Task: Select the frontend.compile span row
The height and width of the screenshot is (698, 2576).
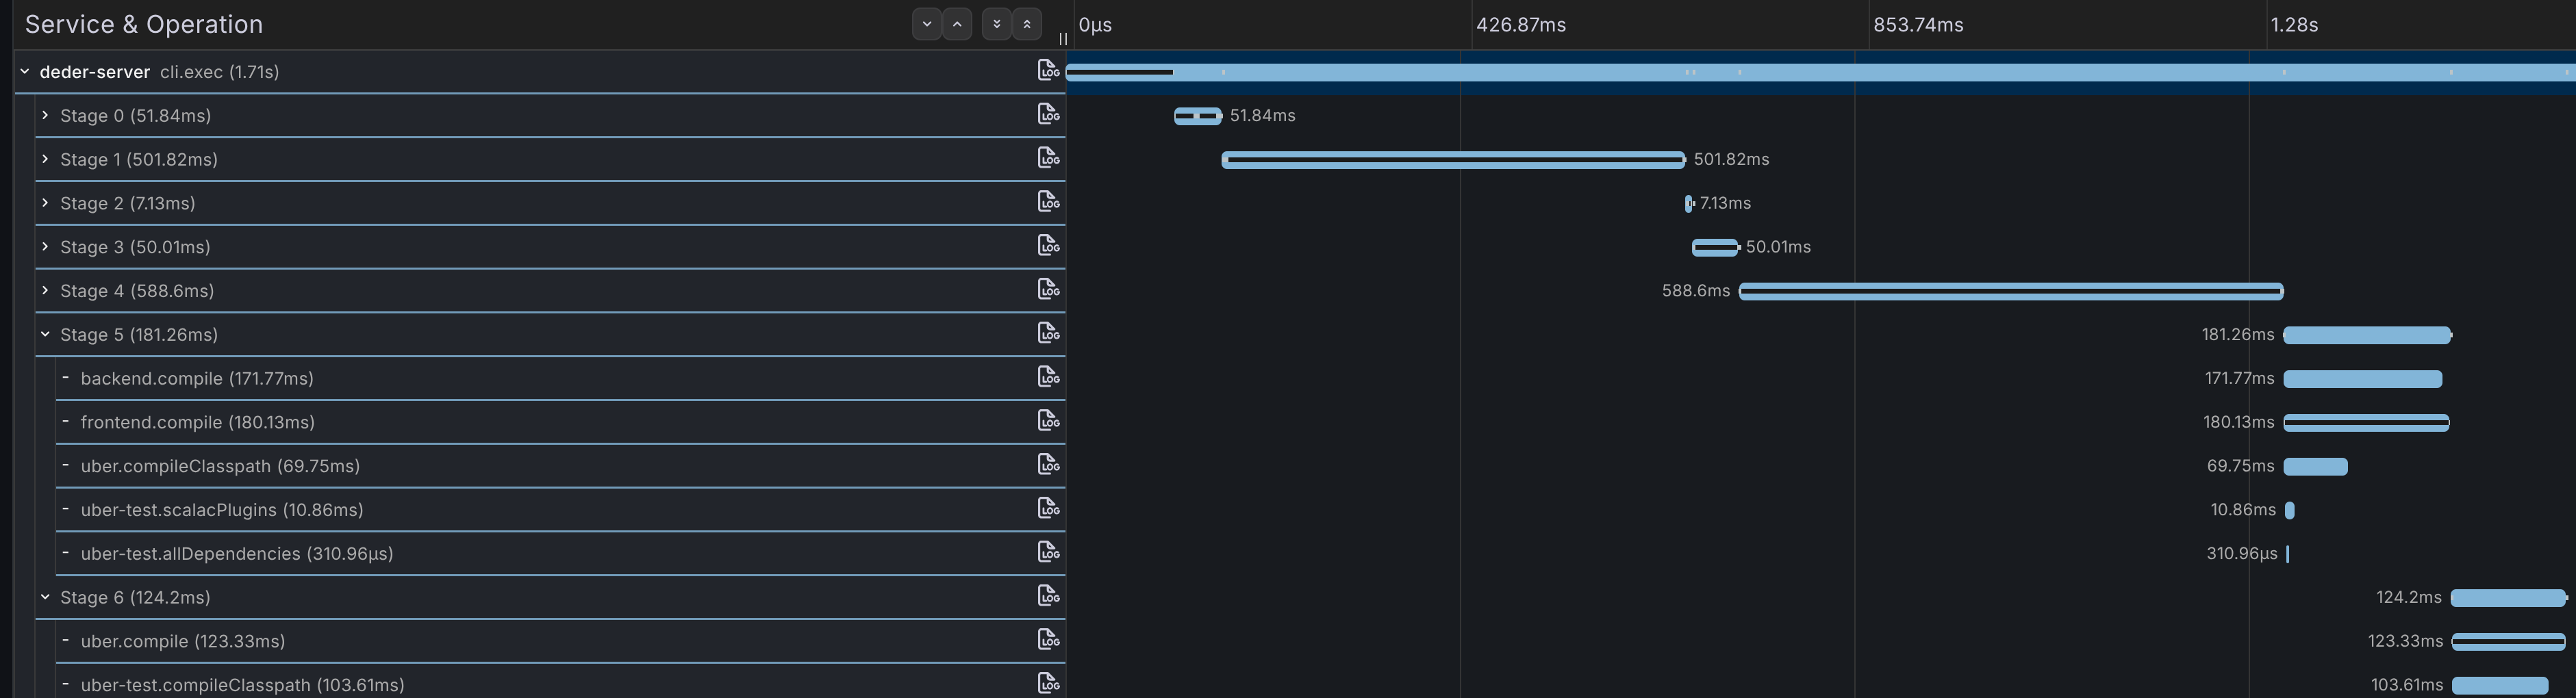Action: click(197, 422)
